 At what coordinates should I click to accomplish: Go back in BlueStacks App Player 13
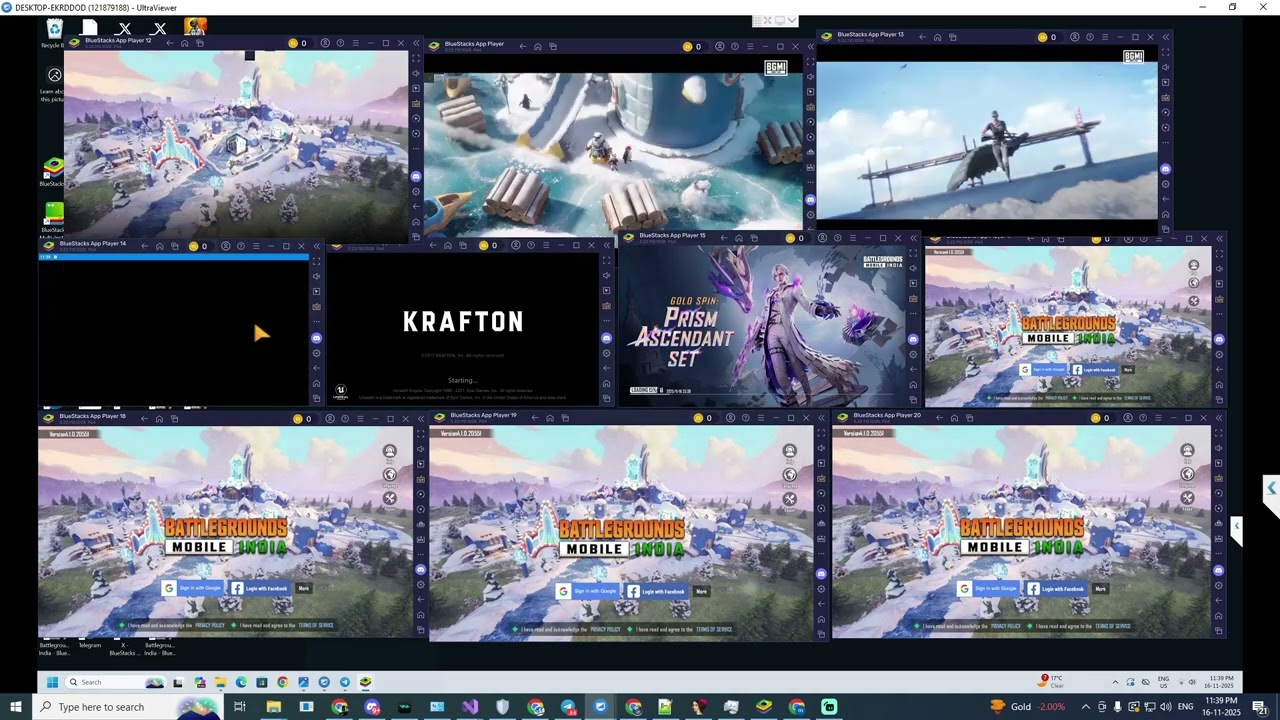click(922, 37)
